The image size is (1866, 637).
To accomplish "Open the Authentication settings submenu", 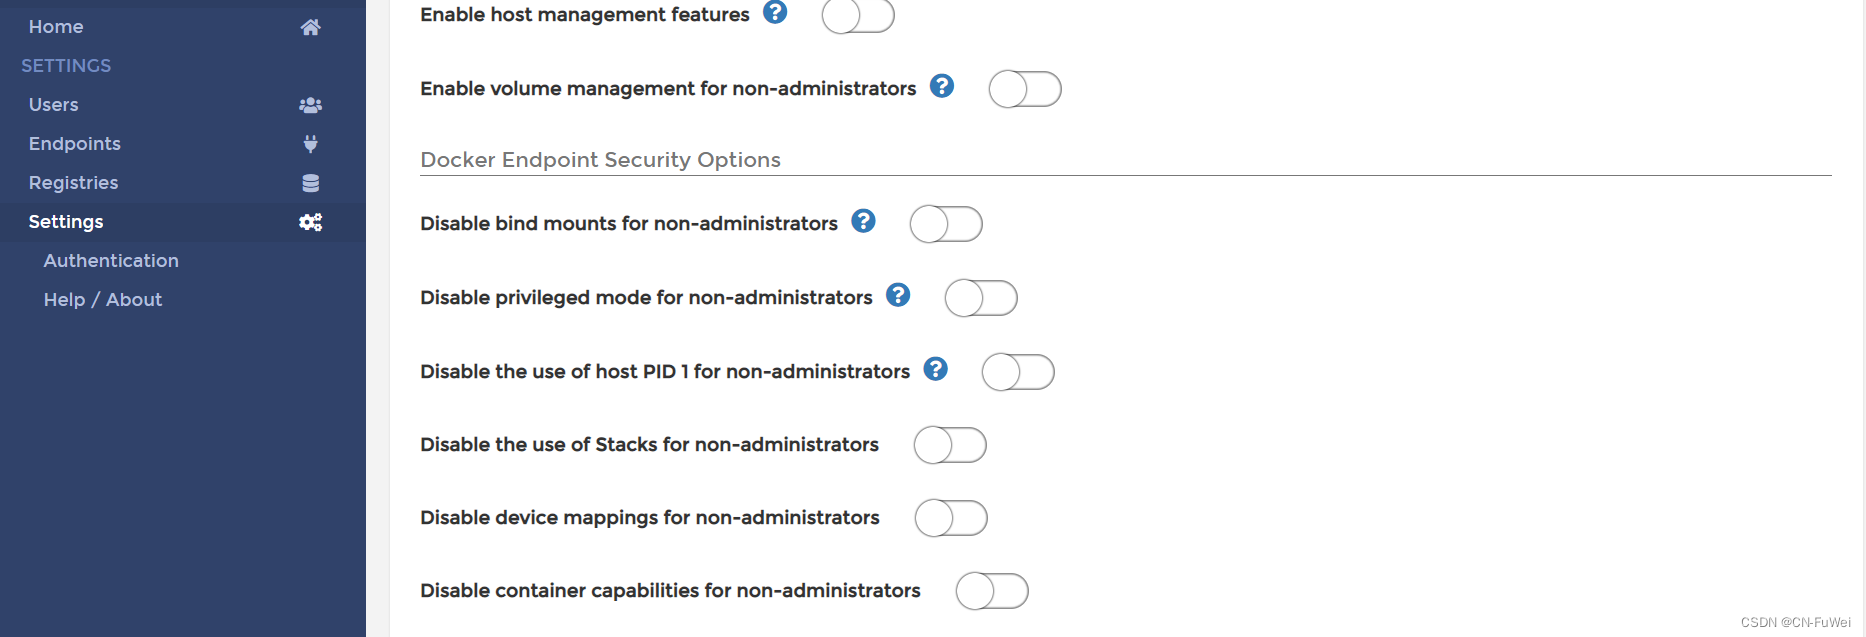I will [111, 261].
